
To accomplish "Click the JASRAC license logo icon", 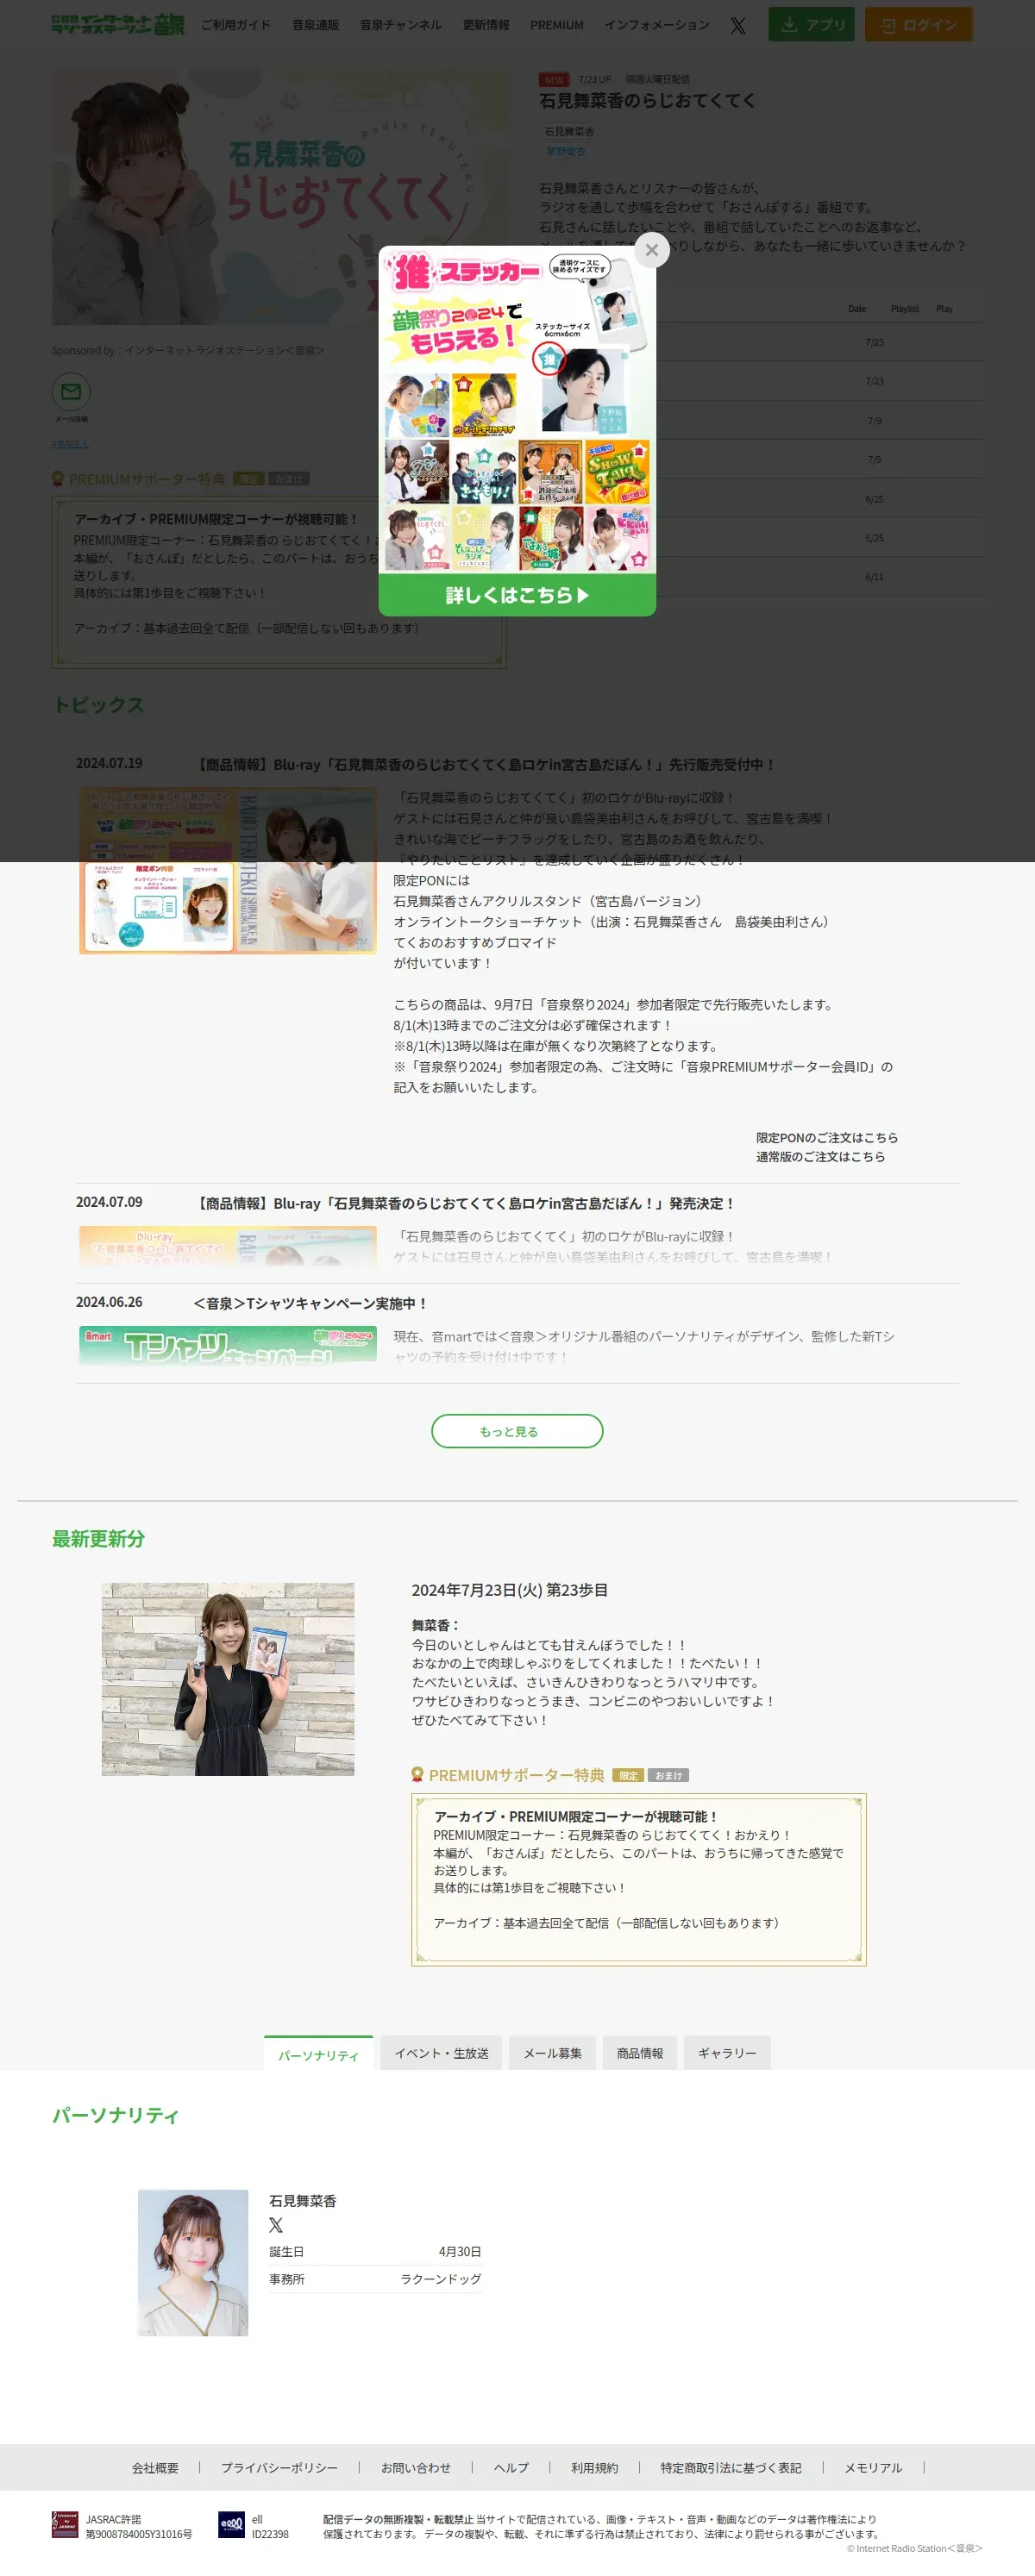I will pyautogui.click(x=65, y=2526).
